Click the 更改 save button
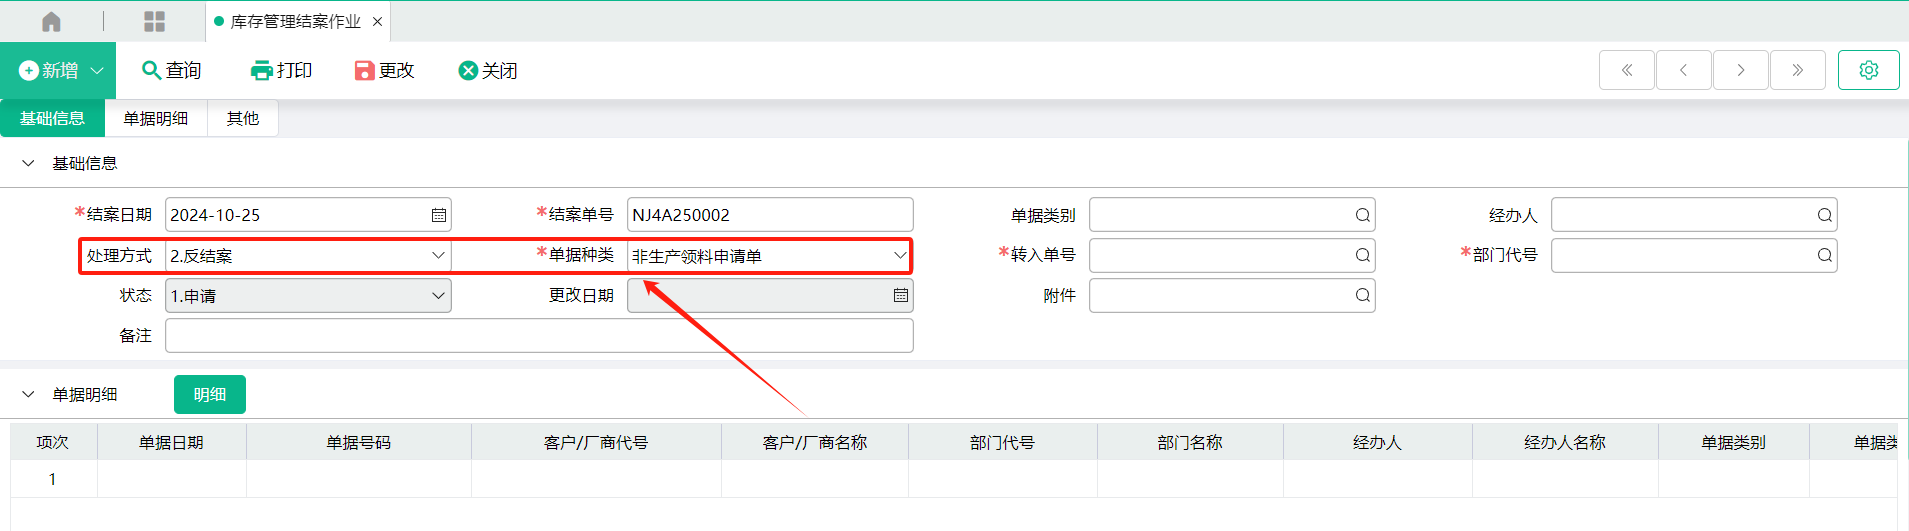The width and height of the screenshot is (1909, 531). (x=385, y=70)
